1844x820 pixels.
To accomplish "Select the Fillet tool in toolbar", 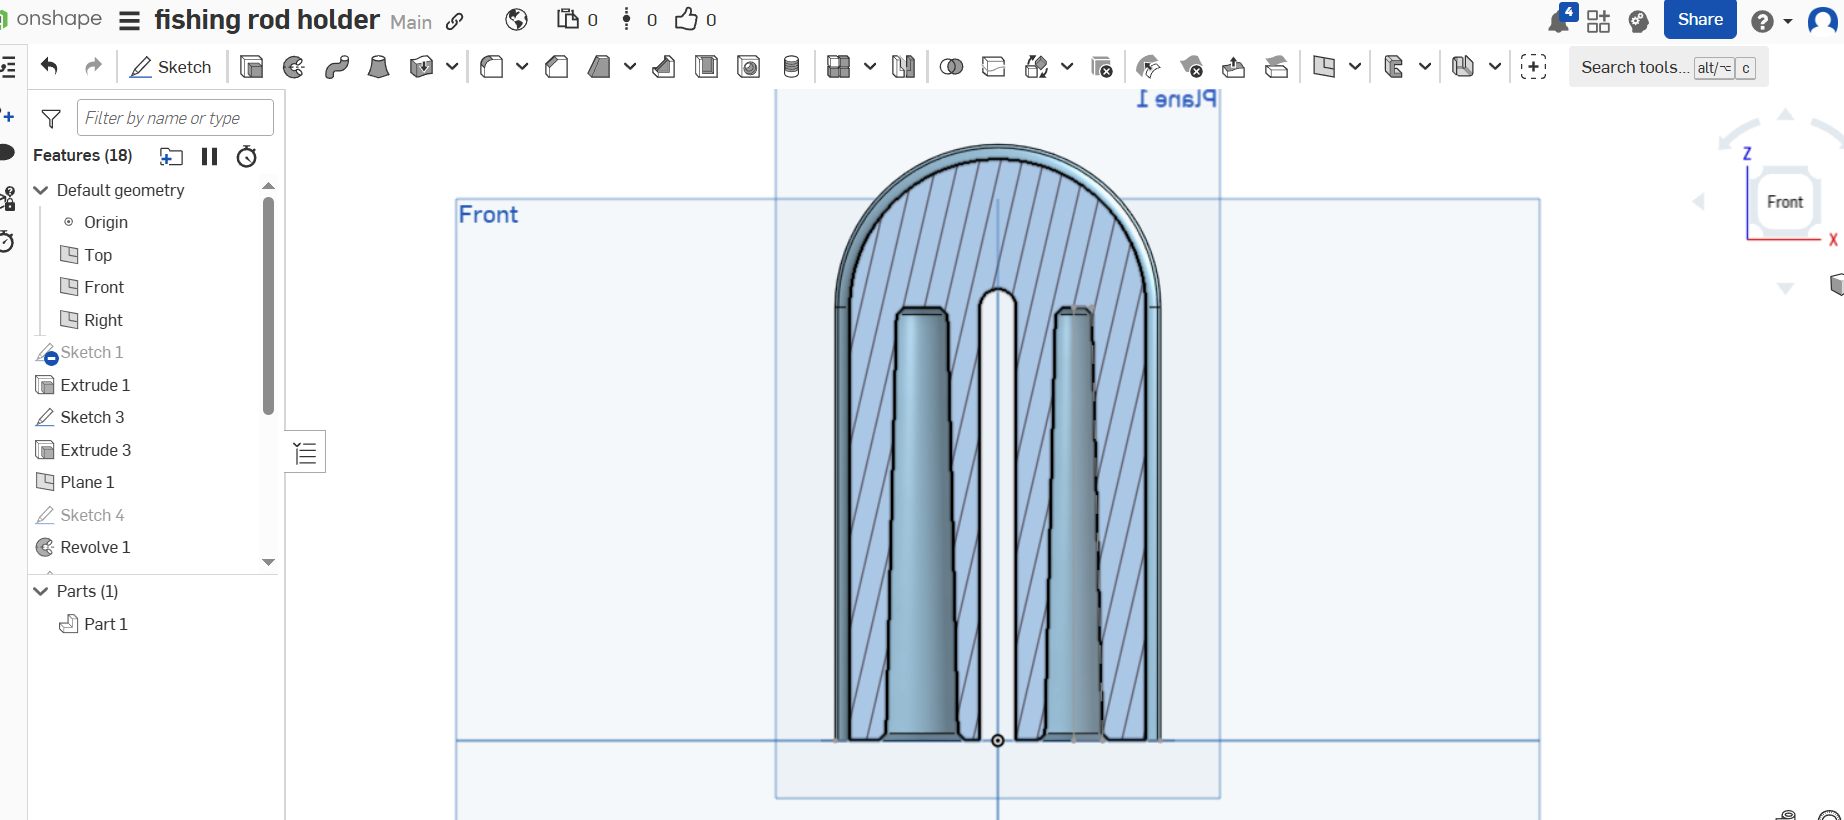I will pyautogui.click(x=491, y=67).
